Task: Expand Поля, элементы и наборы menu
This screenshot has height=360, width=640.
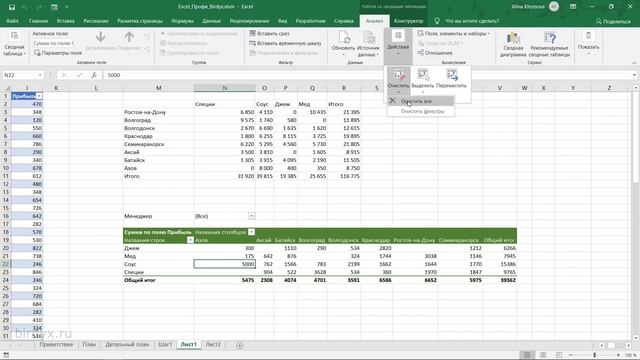Action: tap(453, 33)
